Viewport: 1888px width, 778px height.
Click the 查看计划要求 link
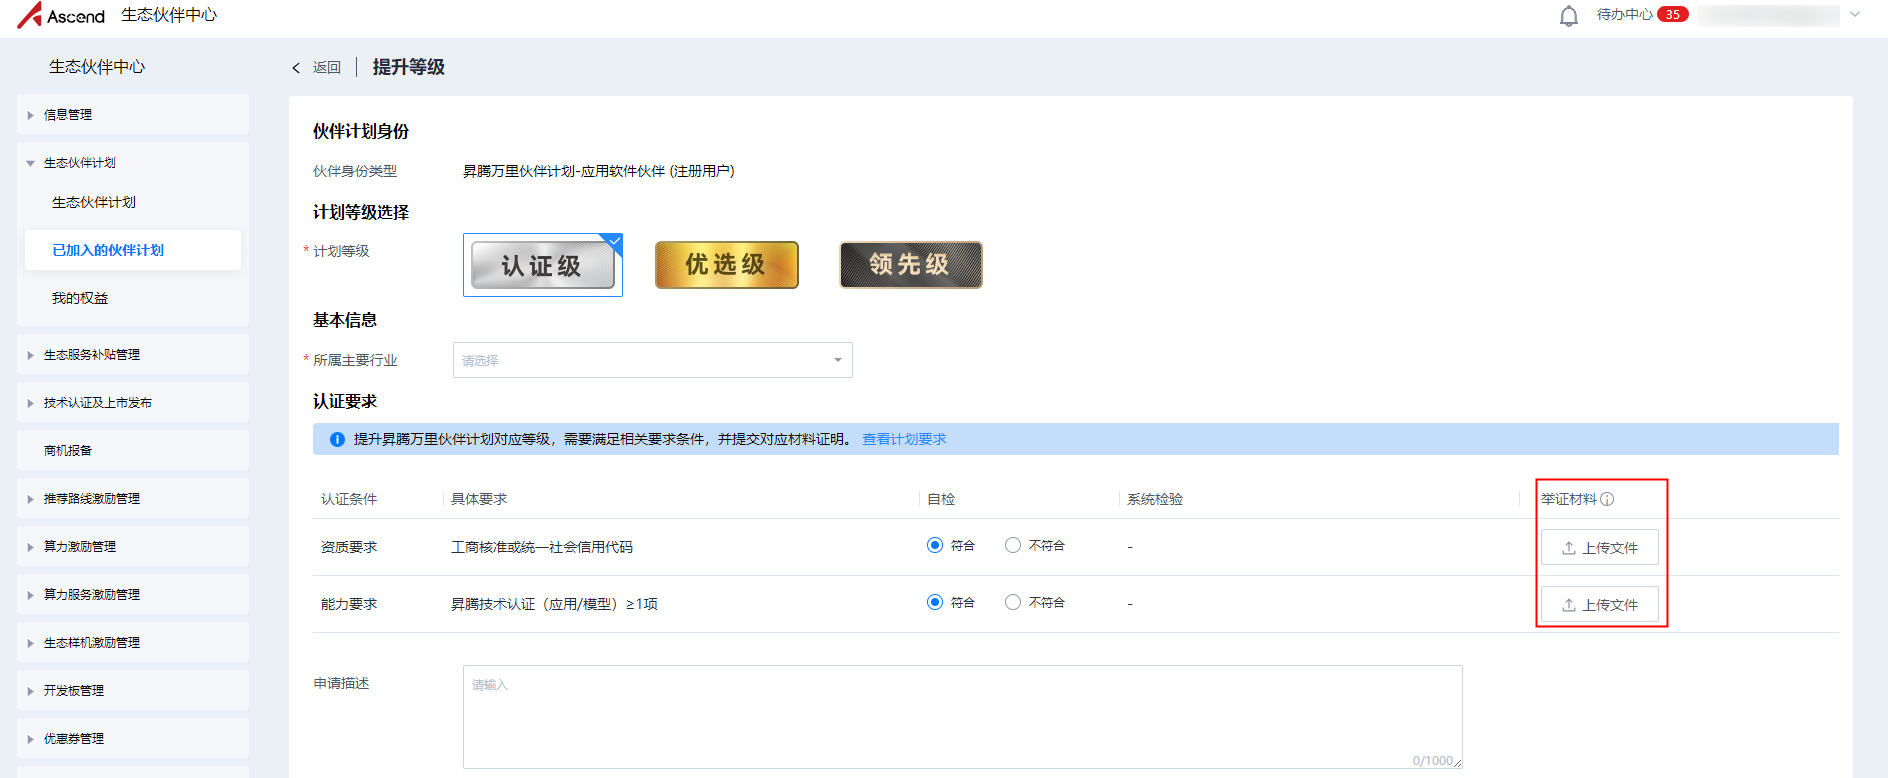tap(904, 439)
